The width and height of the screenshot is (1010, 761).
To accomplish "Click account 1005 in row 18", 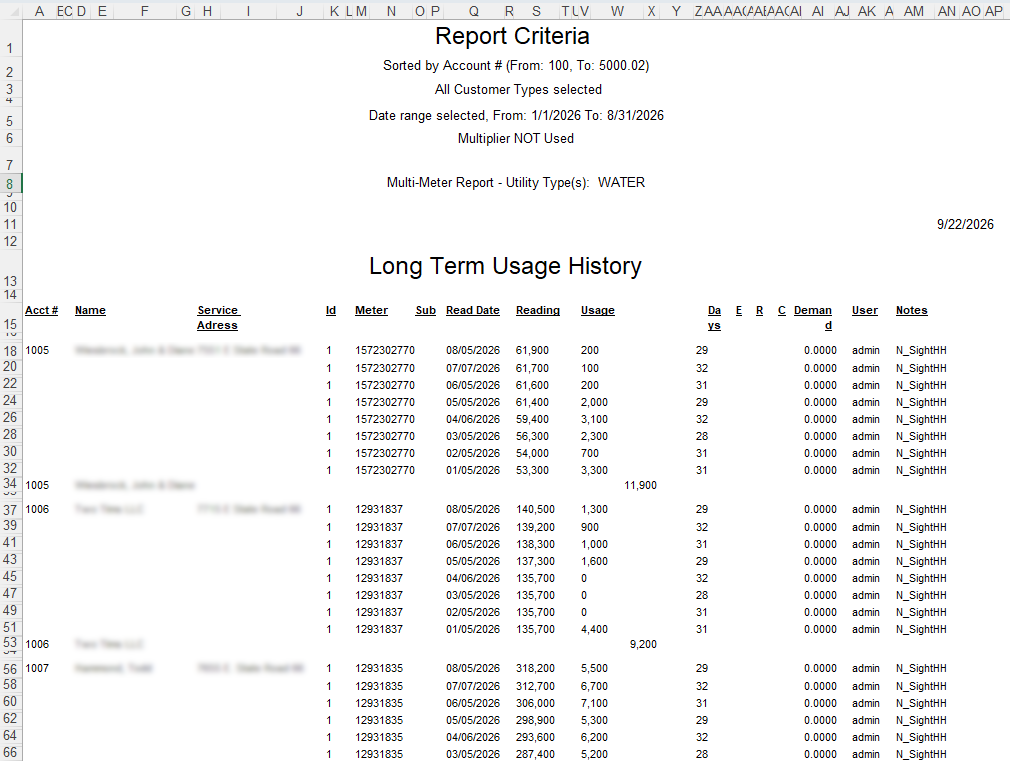I will click(37, 351).
